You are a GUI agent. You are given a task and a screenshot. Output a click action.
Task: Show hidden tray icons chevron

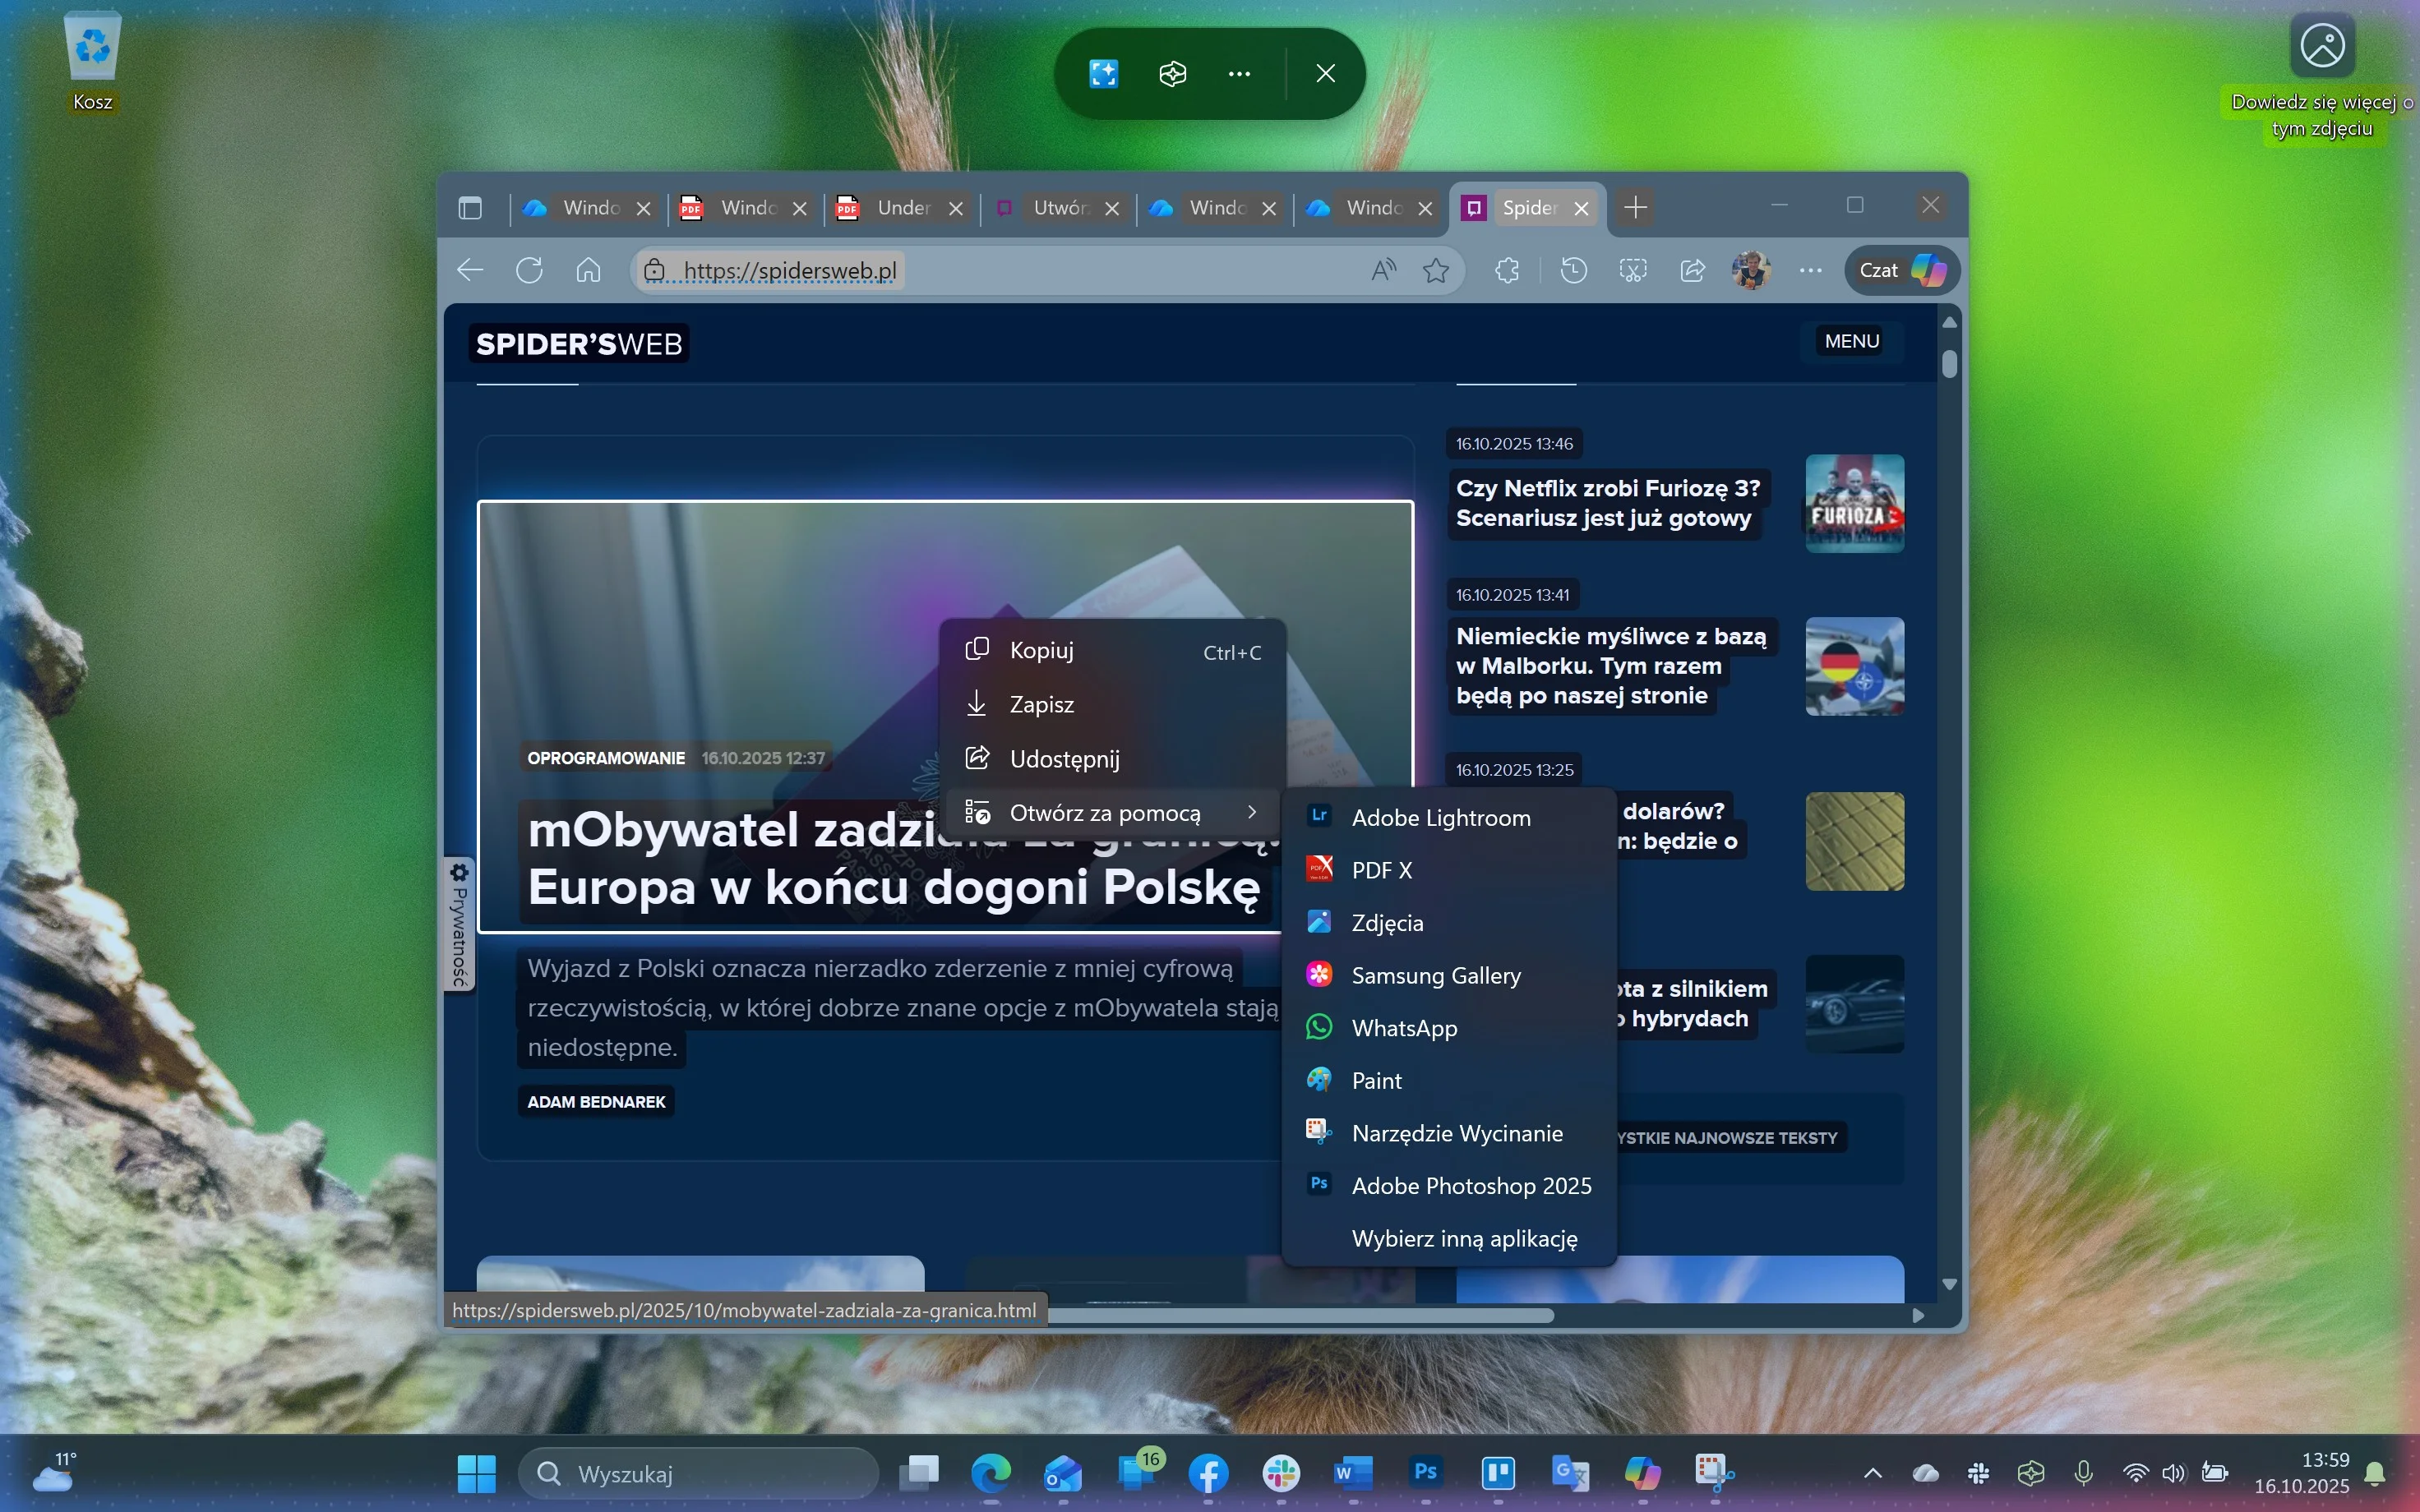(1872, 1473)
